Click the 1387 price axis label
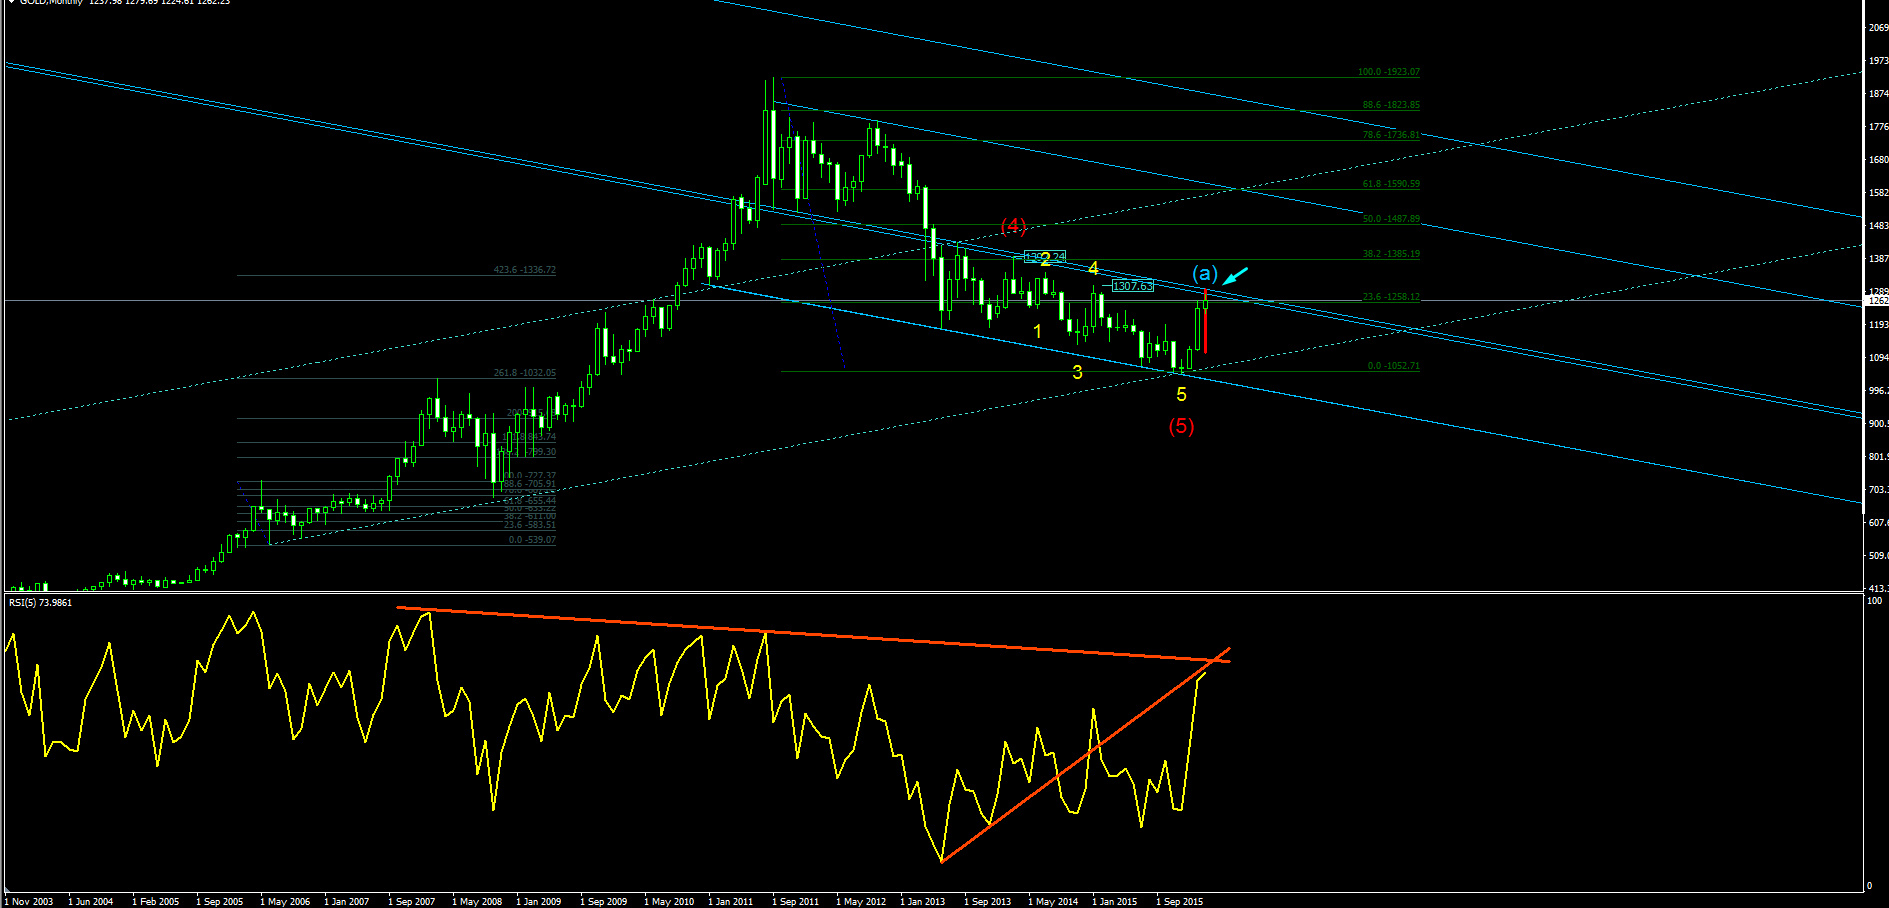This screenshot has height=908, width=1889. [x=1878, y=259]
